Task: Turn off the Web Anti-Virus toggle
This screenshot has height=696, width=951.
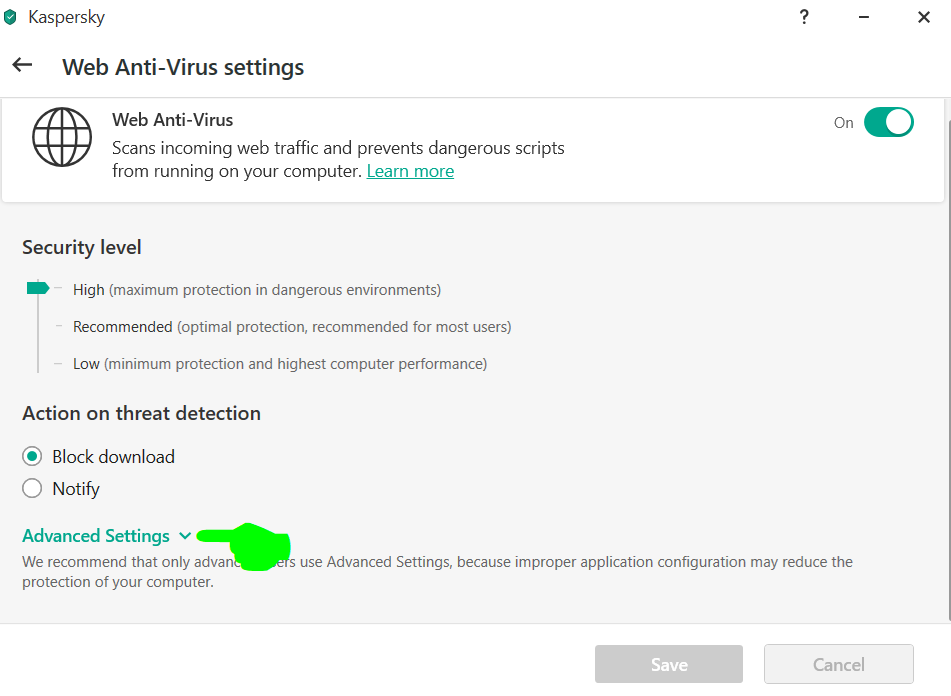Action: (889, 122)
